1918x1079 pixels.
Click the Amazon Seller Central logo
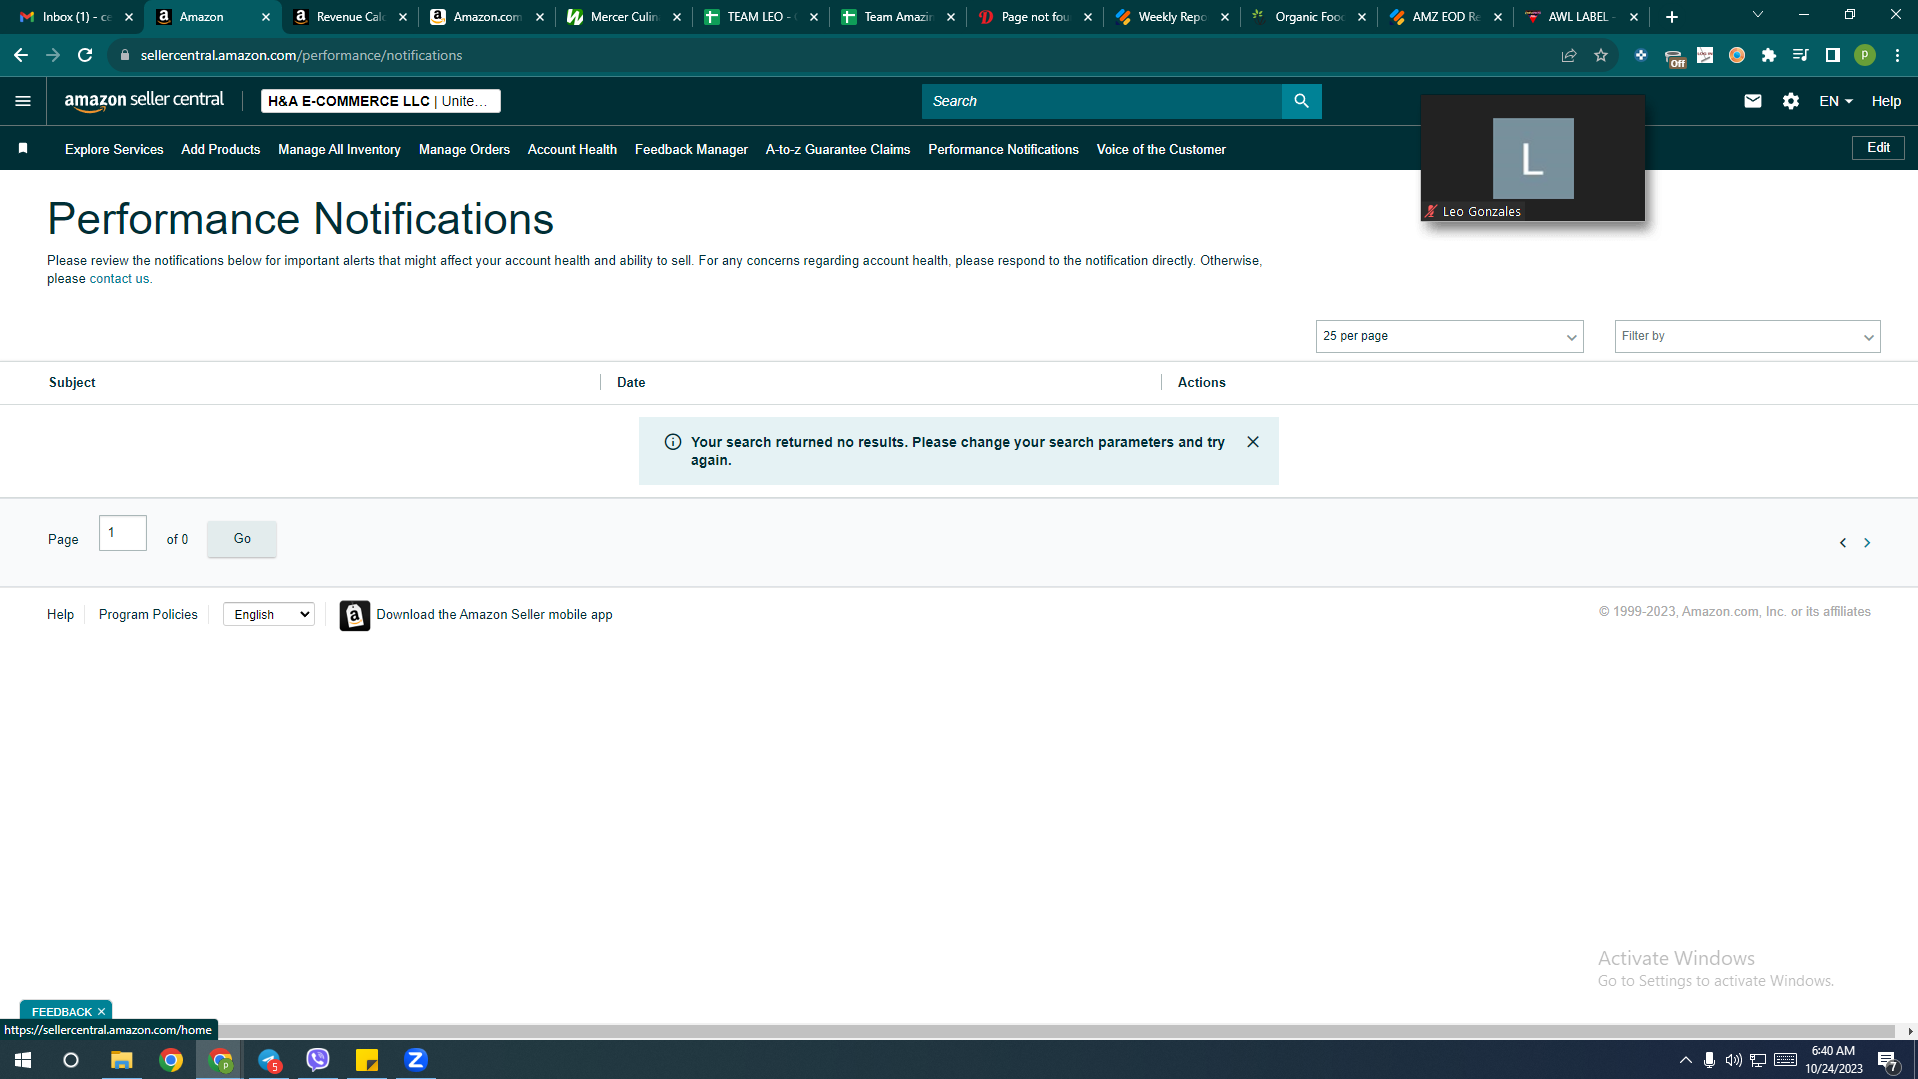[x=144, y=101]
